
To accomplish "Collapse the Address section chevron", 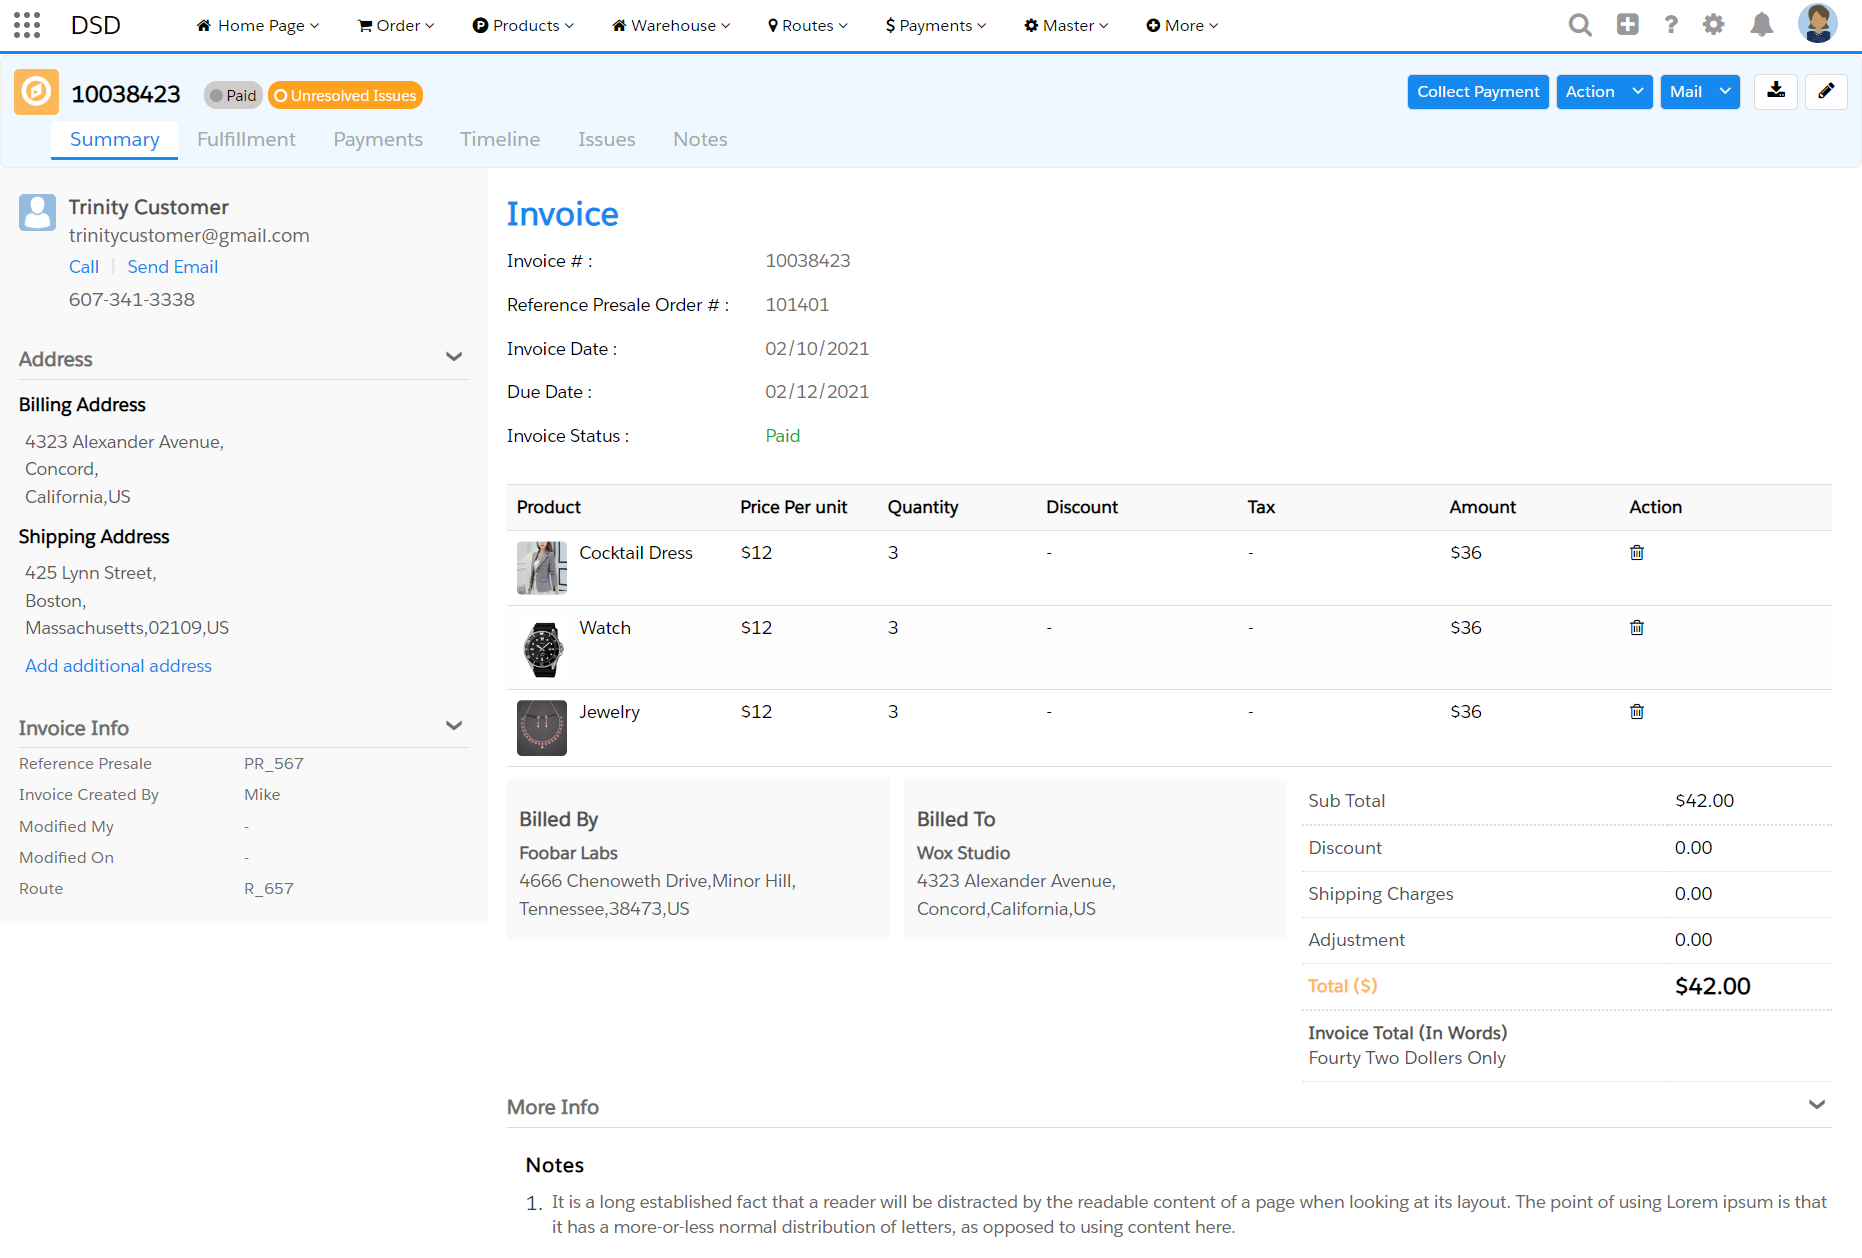I will 454,356.
